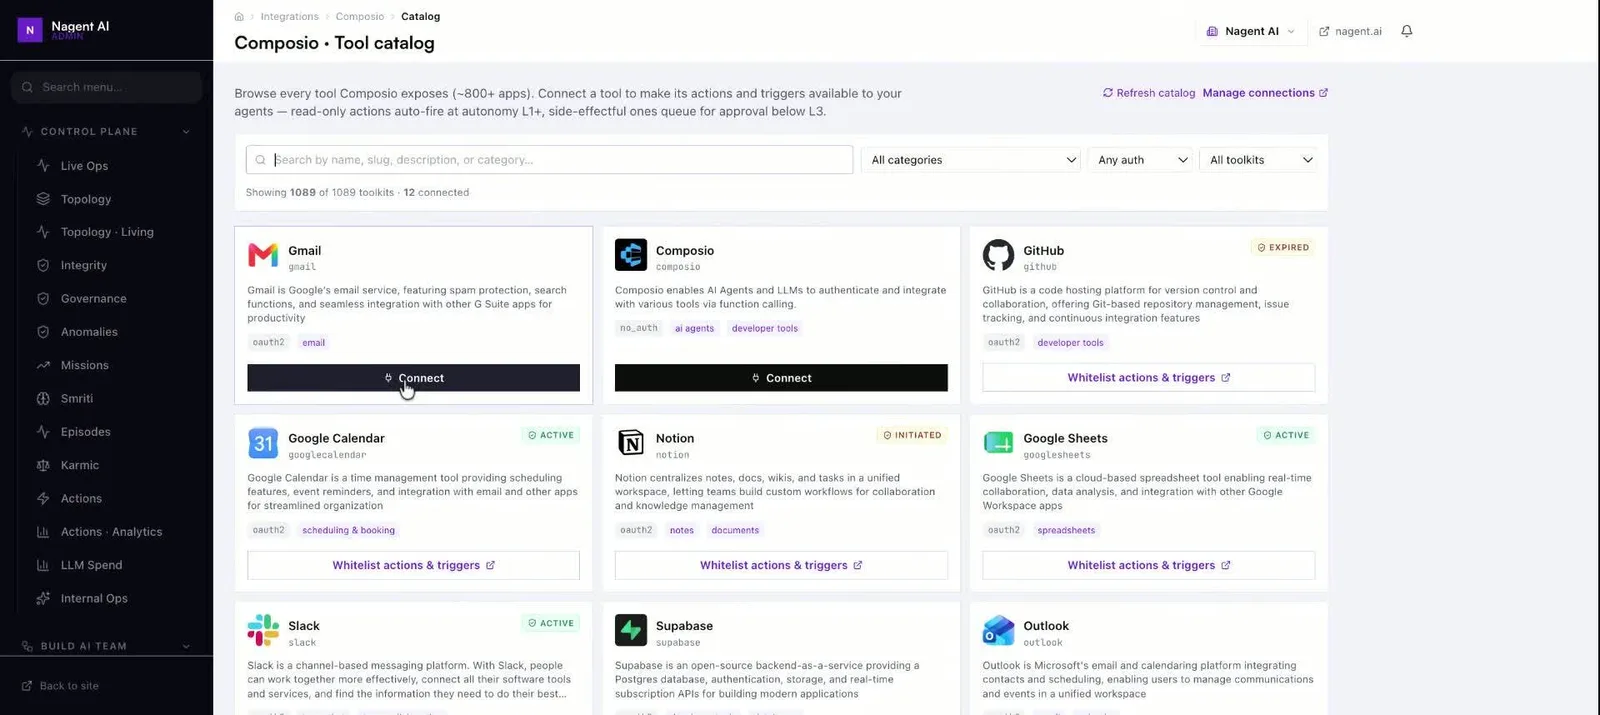Image resolution: width=1600 pixels, height=715 pixels.
Task: Click Slack ACTIVE status badge
Action: tap(551, 623)
